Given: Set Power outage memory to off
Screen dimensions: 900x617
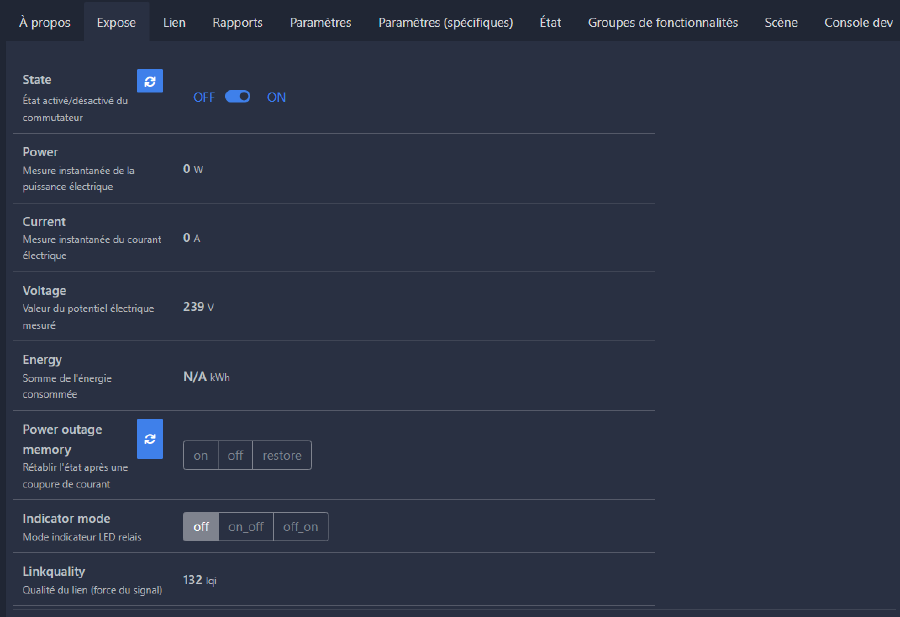Looking at the screenshot, I should tap(235, 455).
